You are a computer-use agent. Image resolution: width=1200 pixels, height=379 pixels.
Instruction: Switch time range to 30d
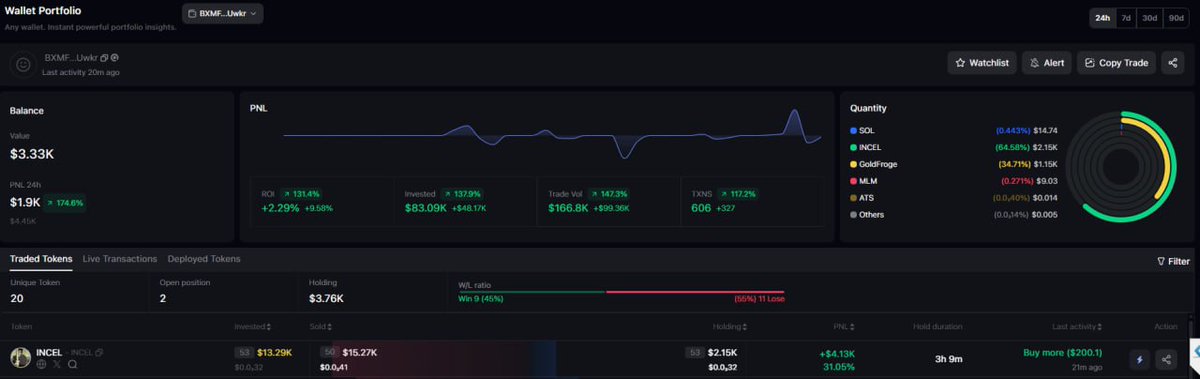pos(1150,18)
